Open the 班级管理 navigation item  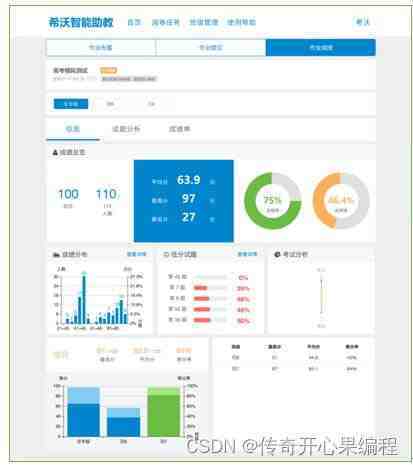point(204,22)
